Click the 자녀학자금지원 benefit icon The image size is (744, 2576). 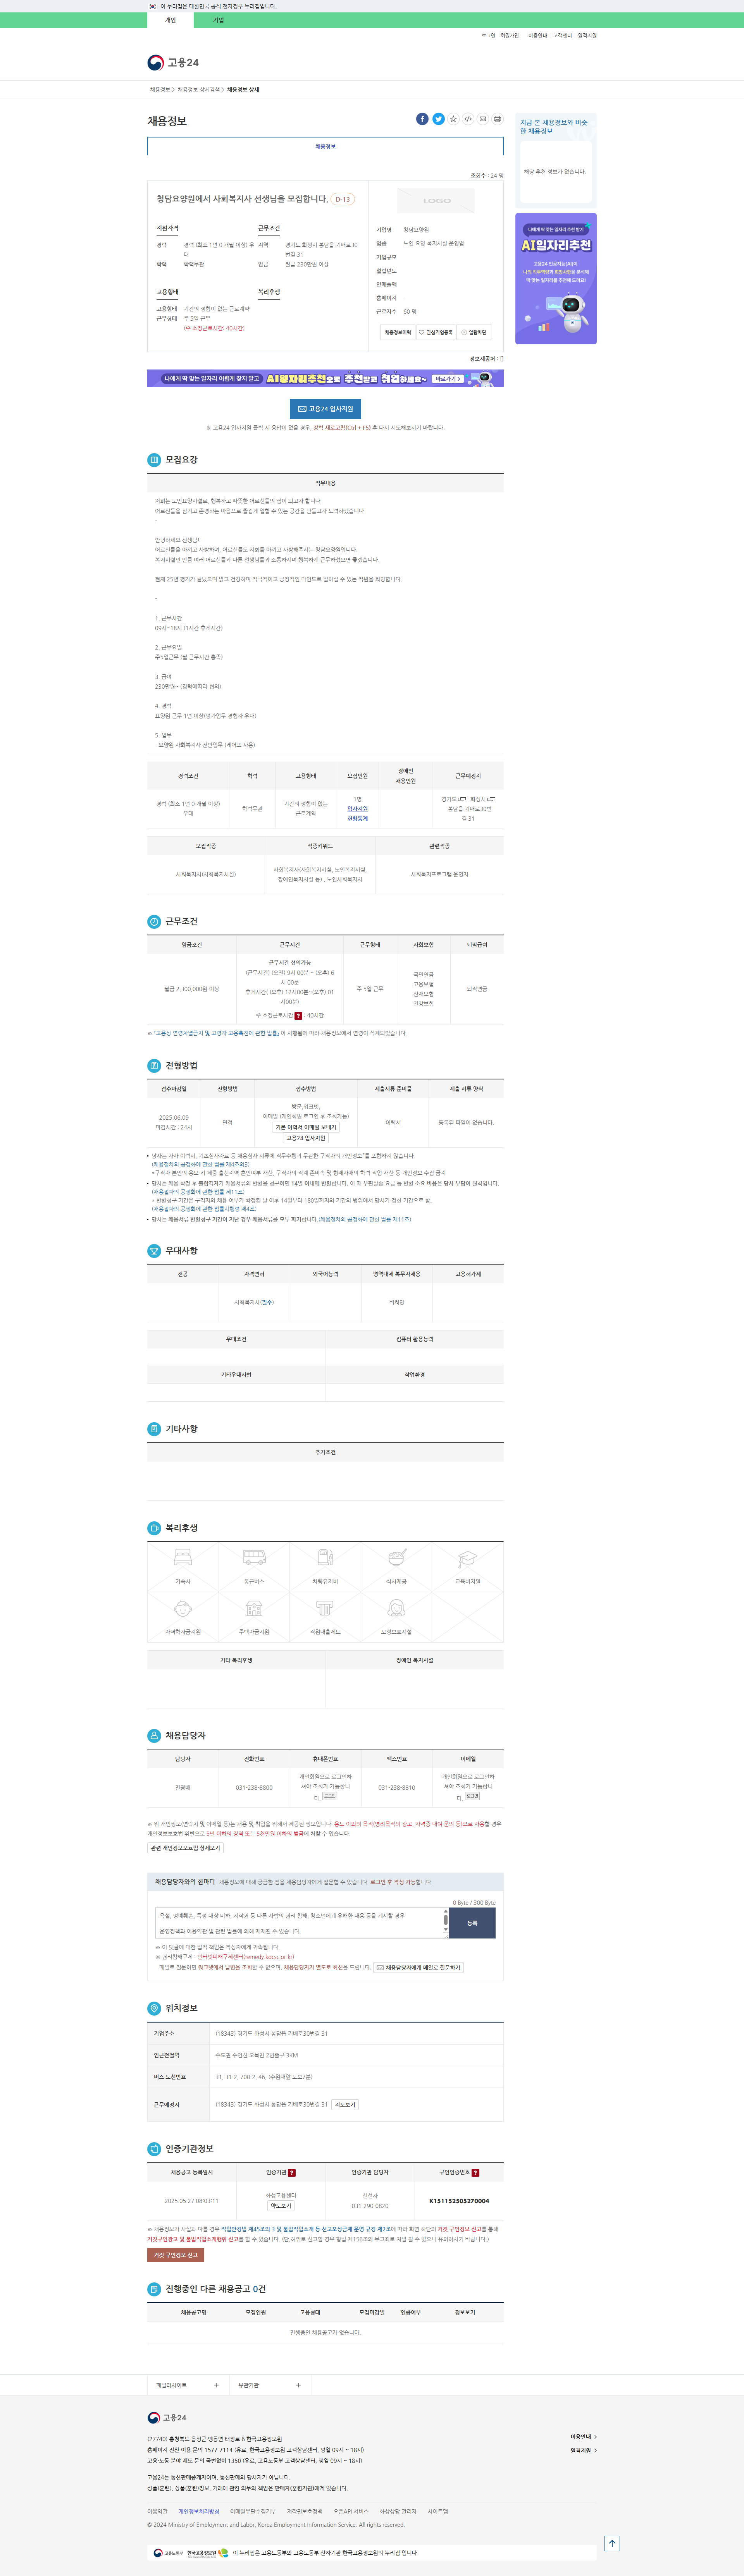183,1608
